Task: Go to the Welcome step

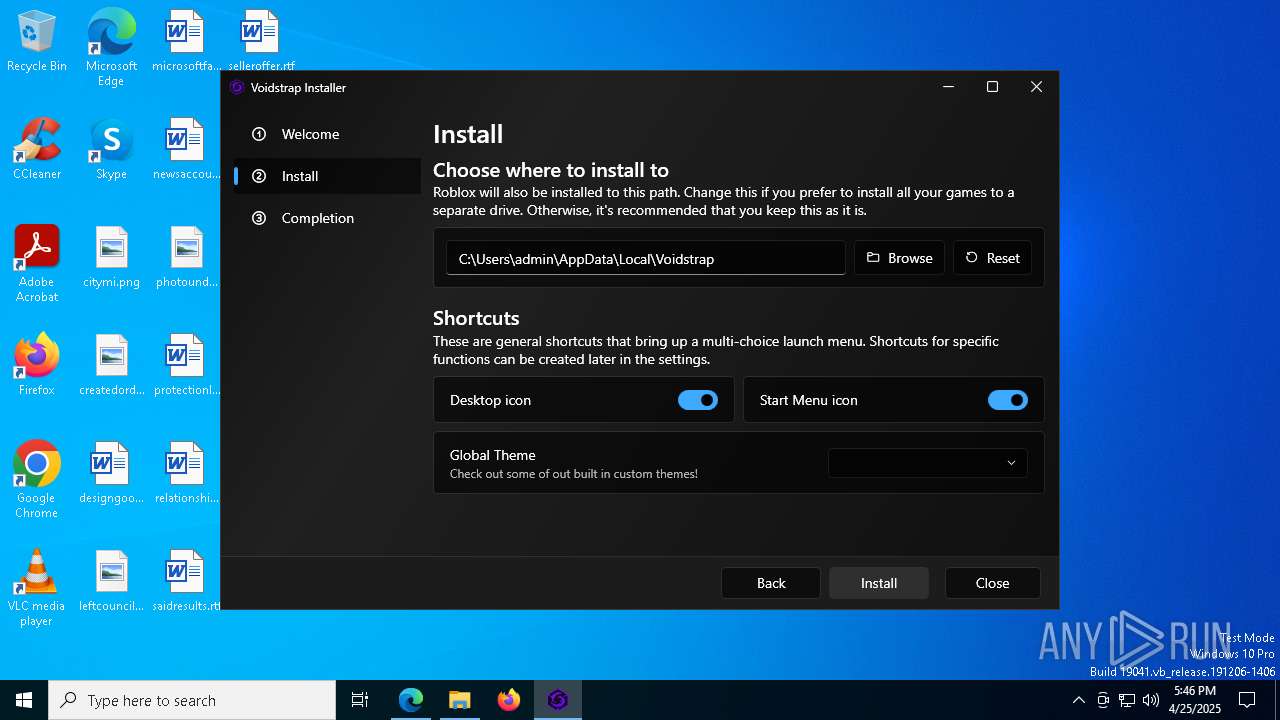Action: click(x=310, y=134)
